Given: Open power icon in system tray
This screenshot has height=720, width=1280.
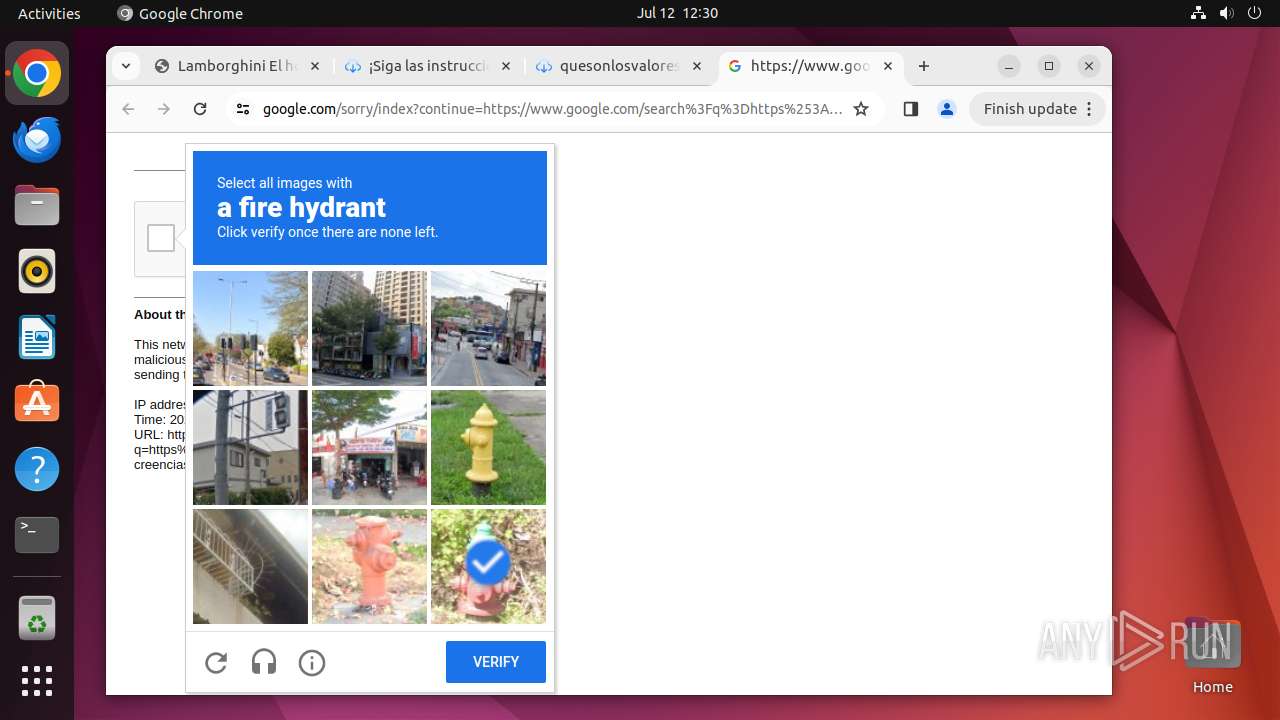Looking at the screenshot, I should tap(1255, 13).
